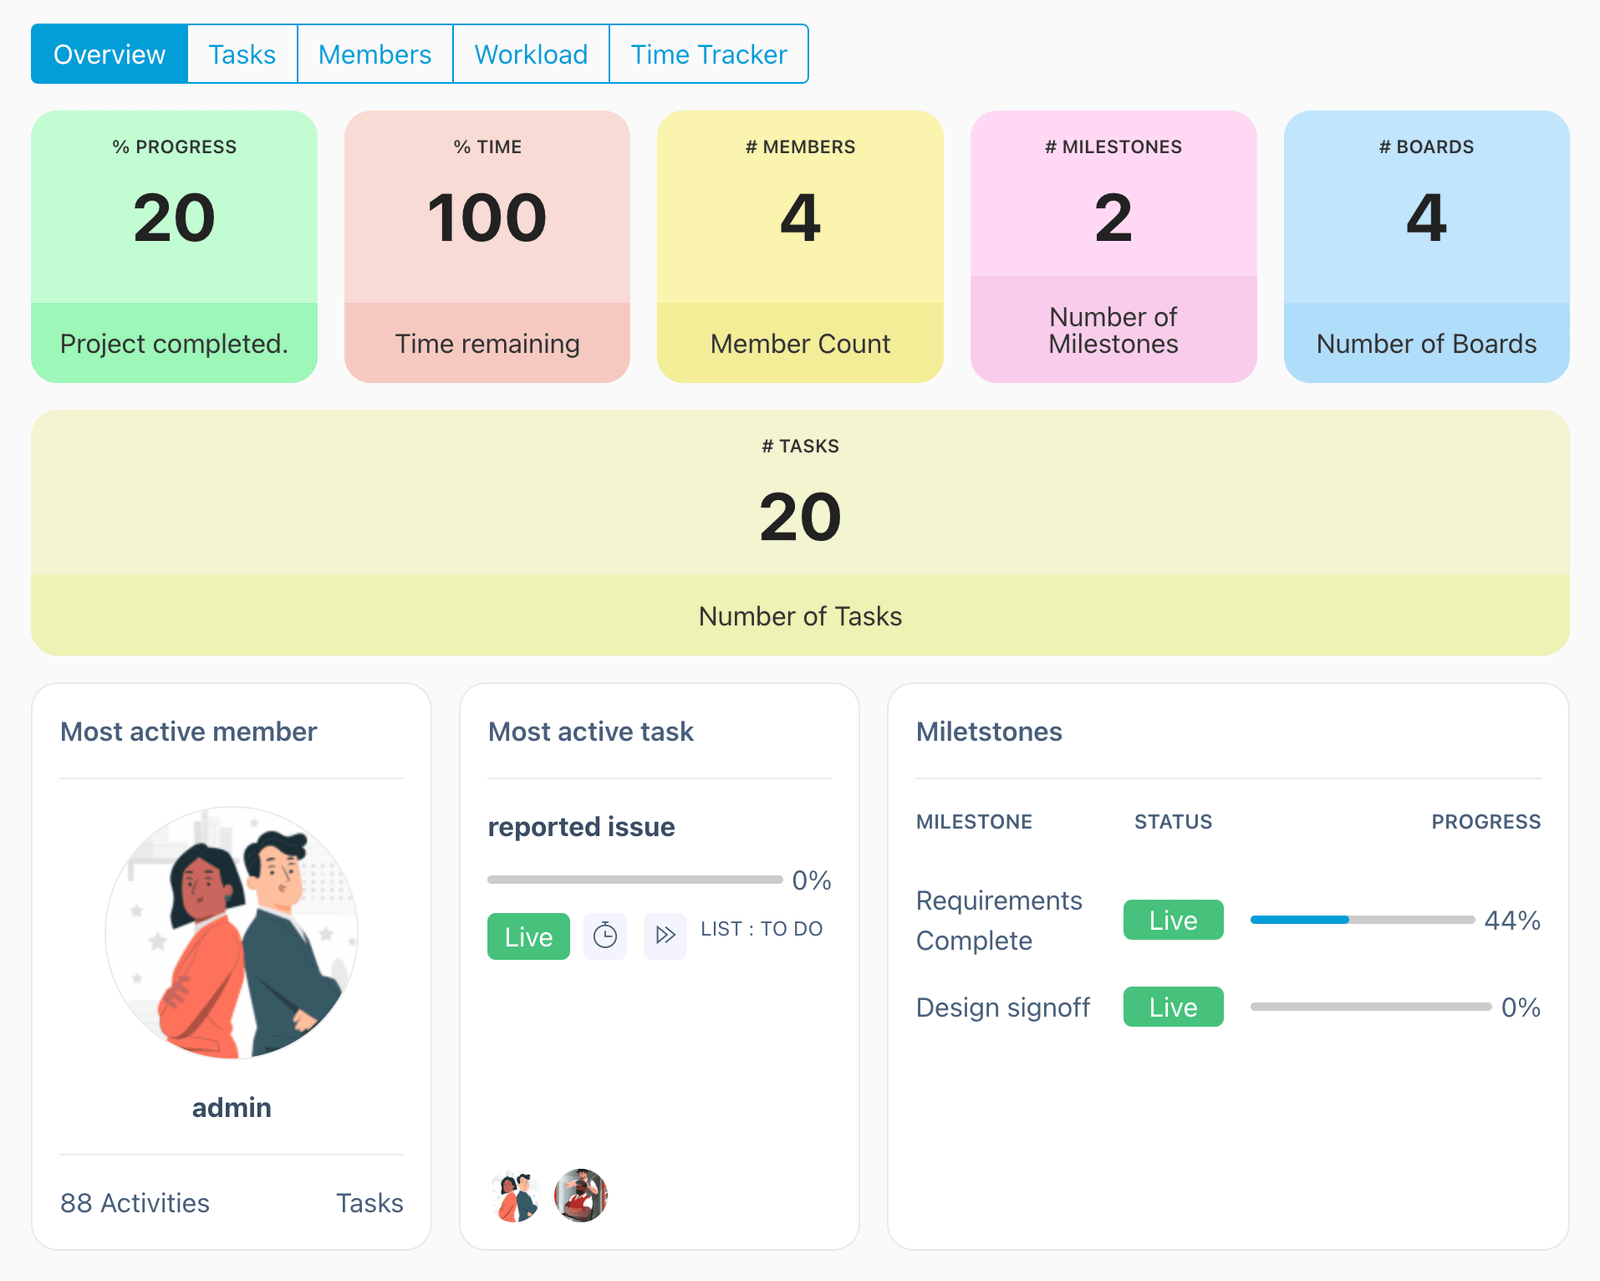Image resolution: width=1600 pixels, height=1281 pixels.
Task: Click the Tasks link in Most active member card
Action: 369,1203
